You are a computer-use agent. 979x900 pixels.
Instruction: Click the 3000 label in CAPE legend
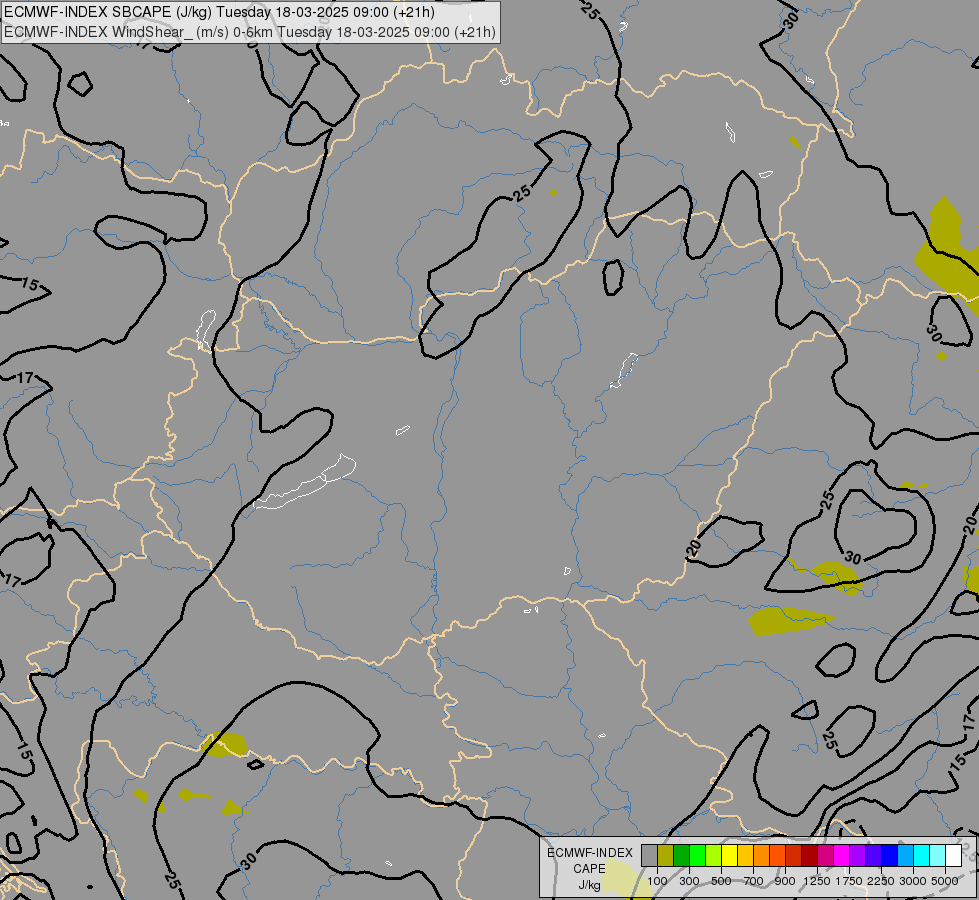[913, 881]
